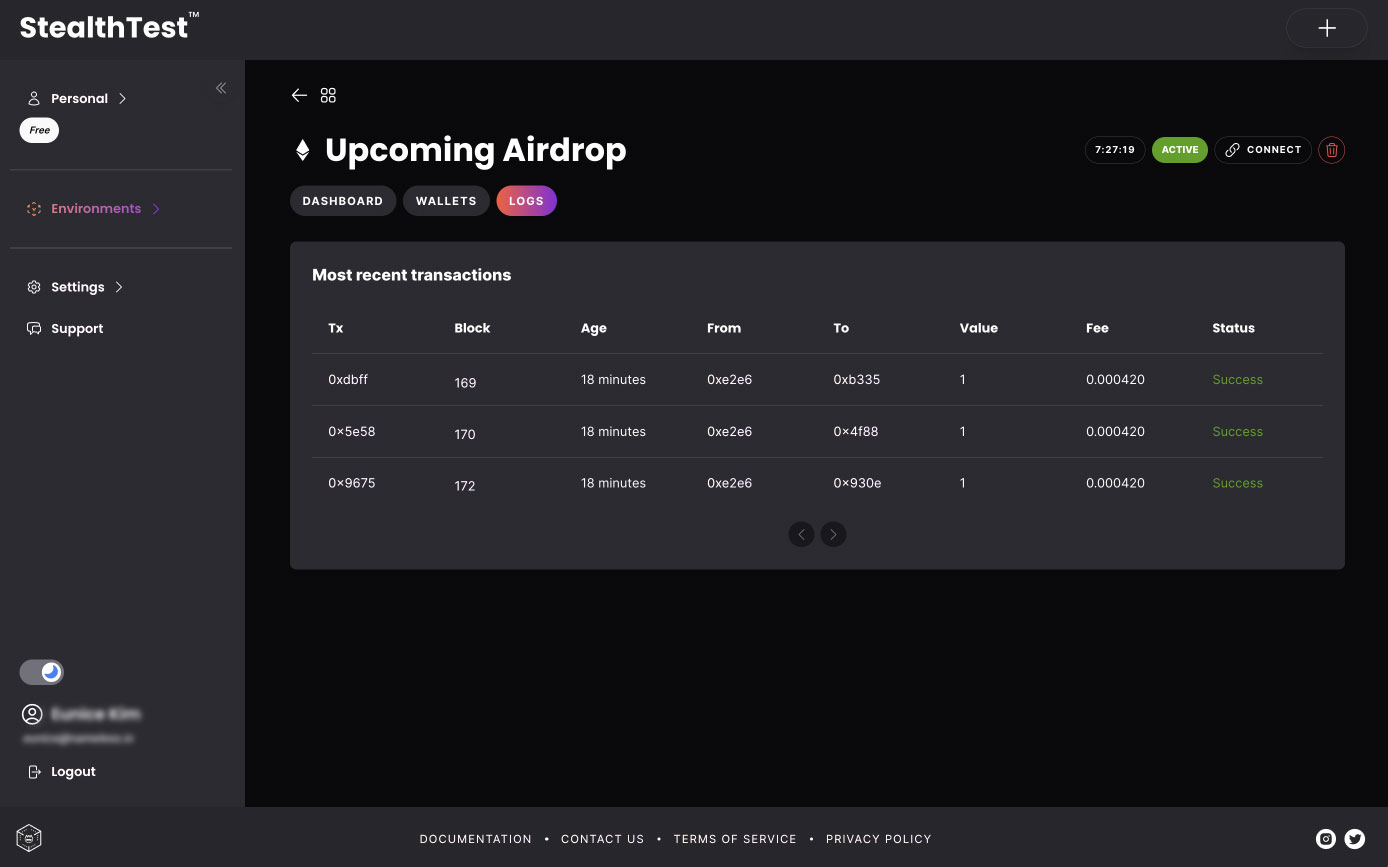Switch to the Dashboard tab

pos(343,201)
